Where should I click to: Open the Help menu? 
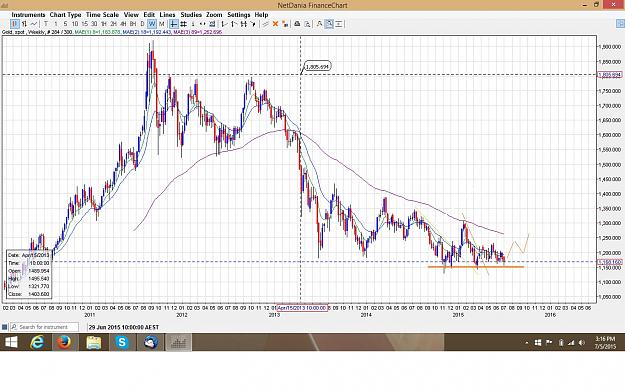(261, 15)
